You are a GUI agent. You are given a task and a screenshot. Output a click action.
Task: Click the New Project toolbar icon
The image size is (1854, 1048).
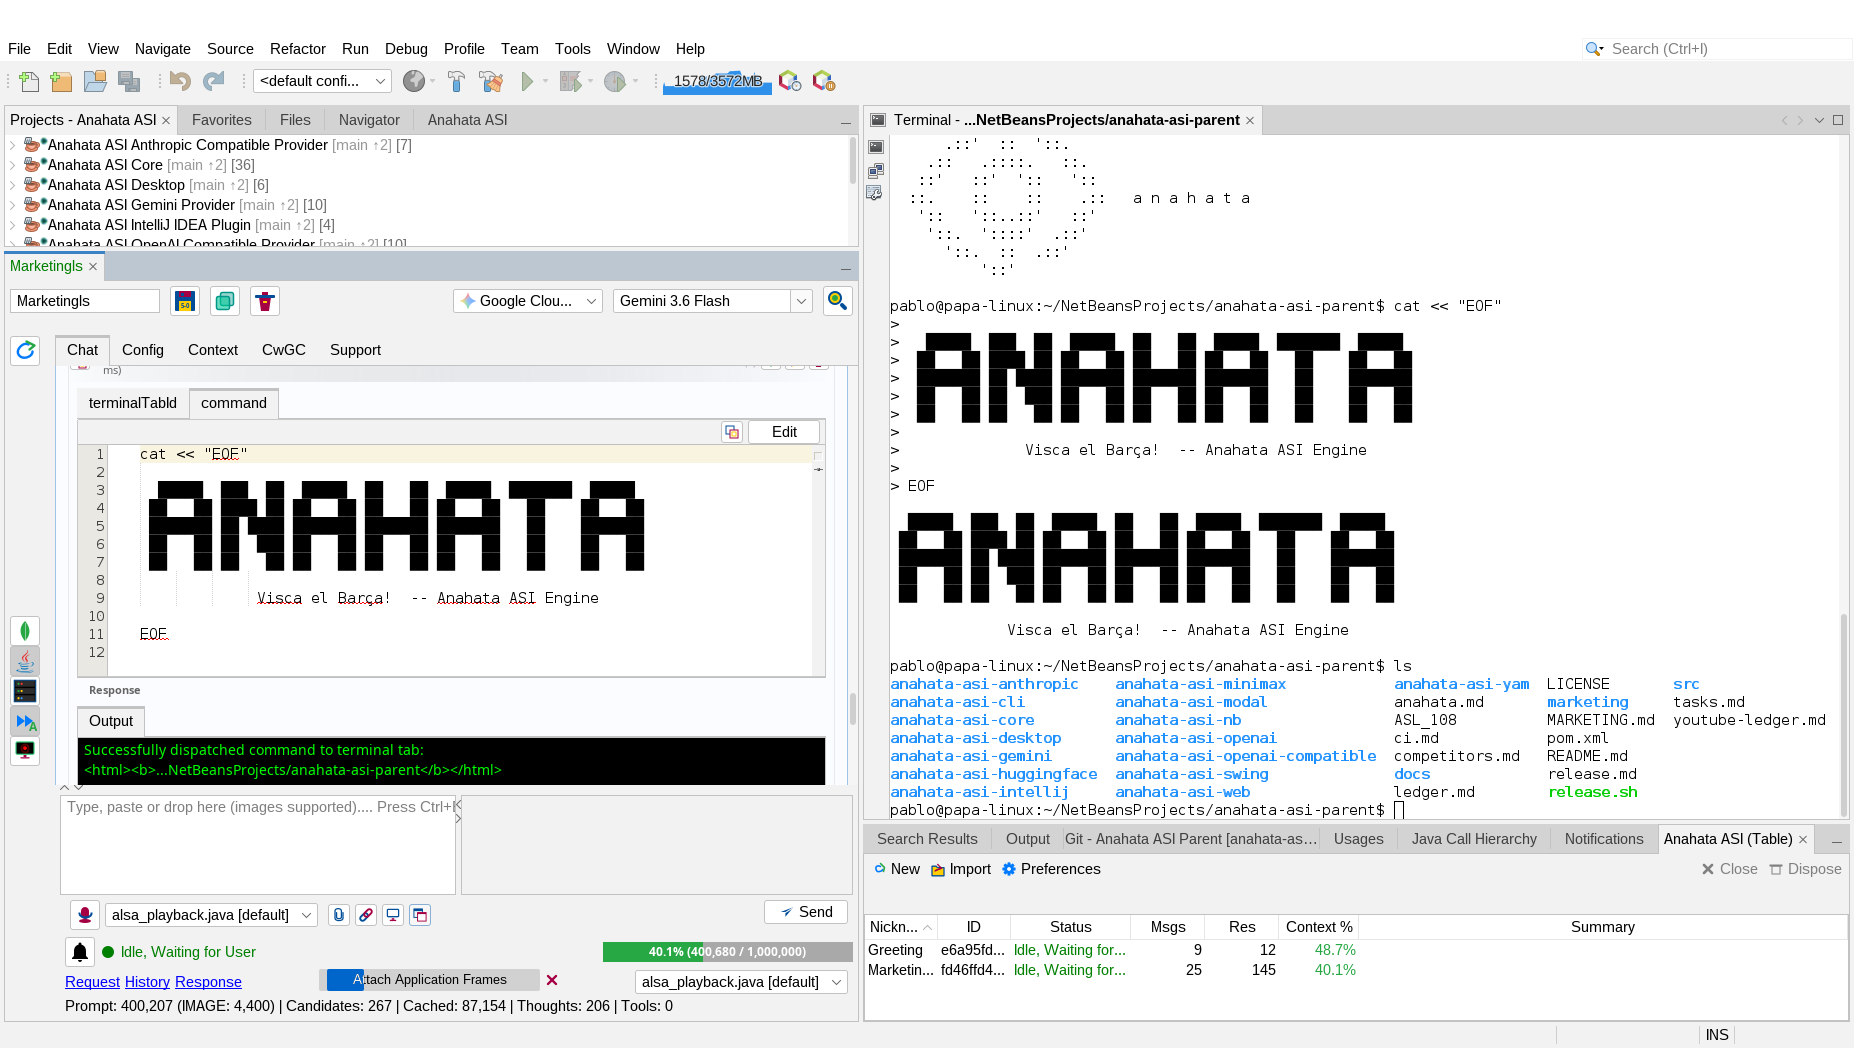61,81
